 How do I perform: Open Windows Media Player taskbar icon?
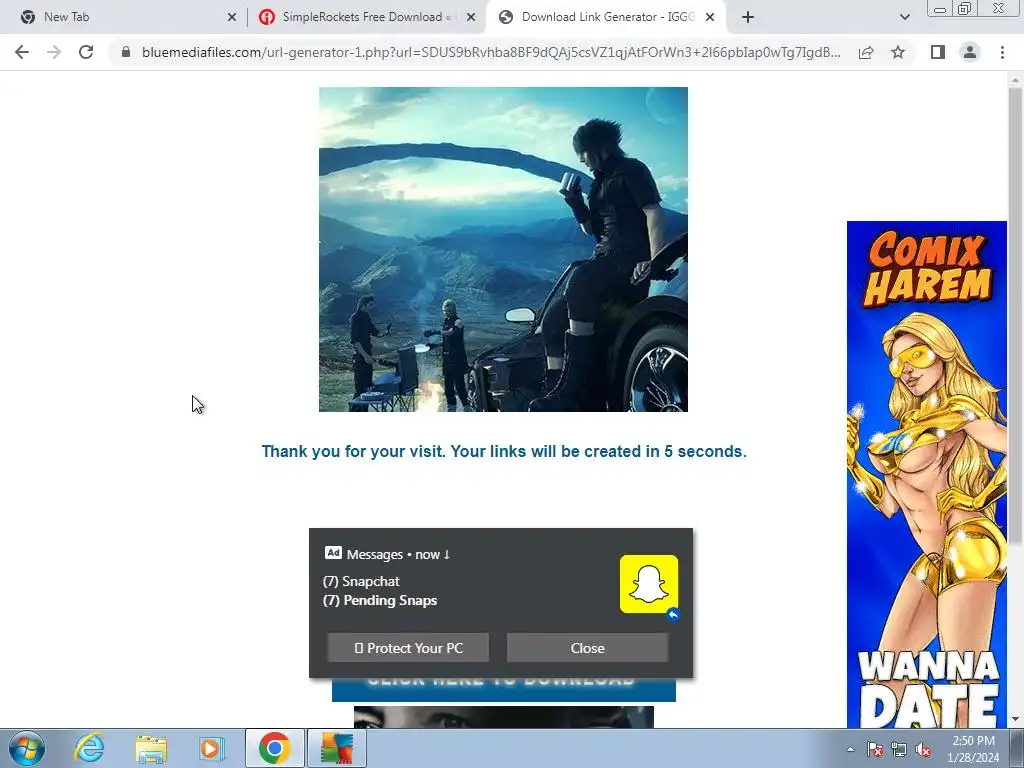[211, 748]
